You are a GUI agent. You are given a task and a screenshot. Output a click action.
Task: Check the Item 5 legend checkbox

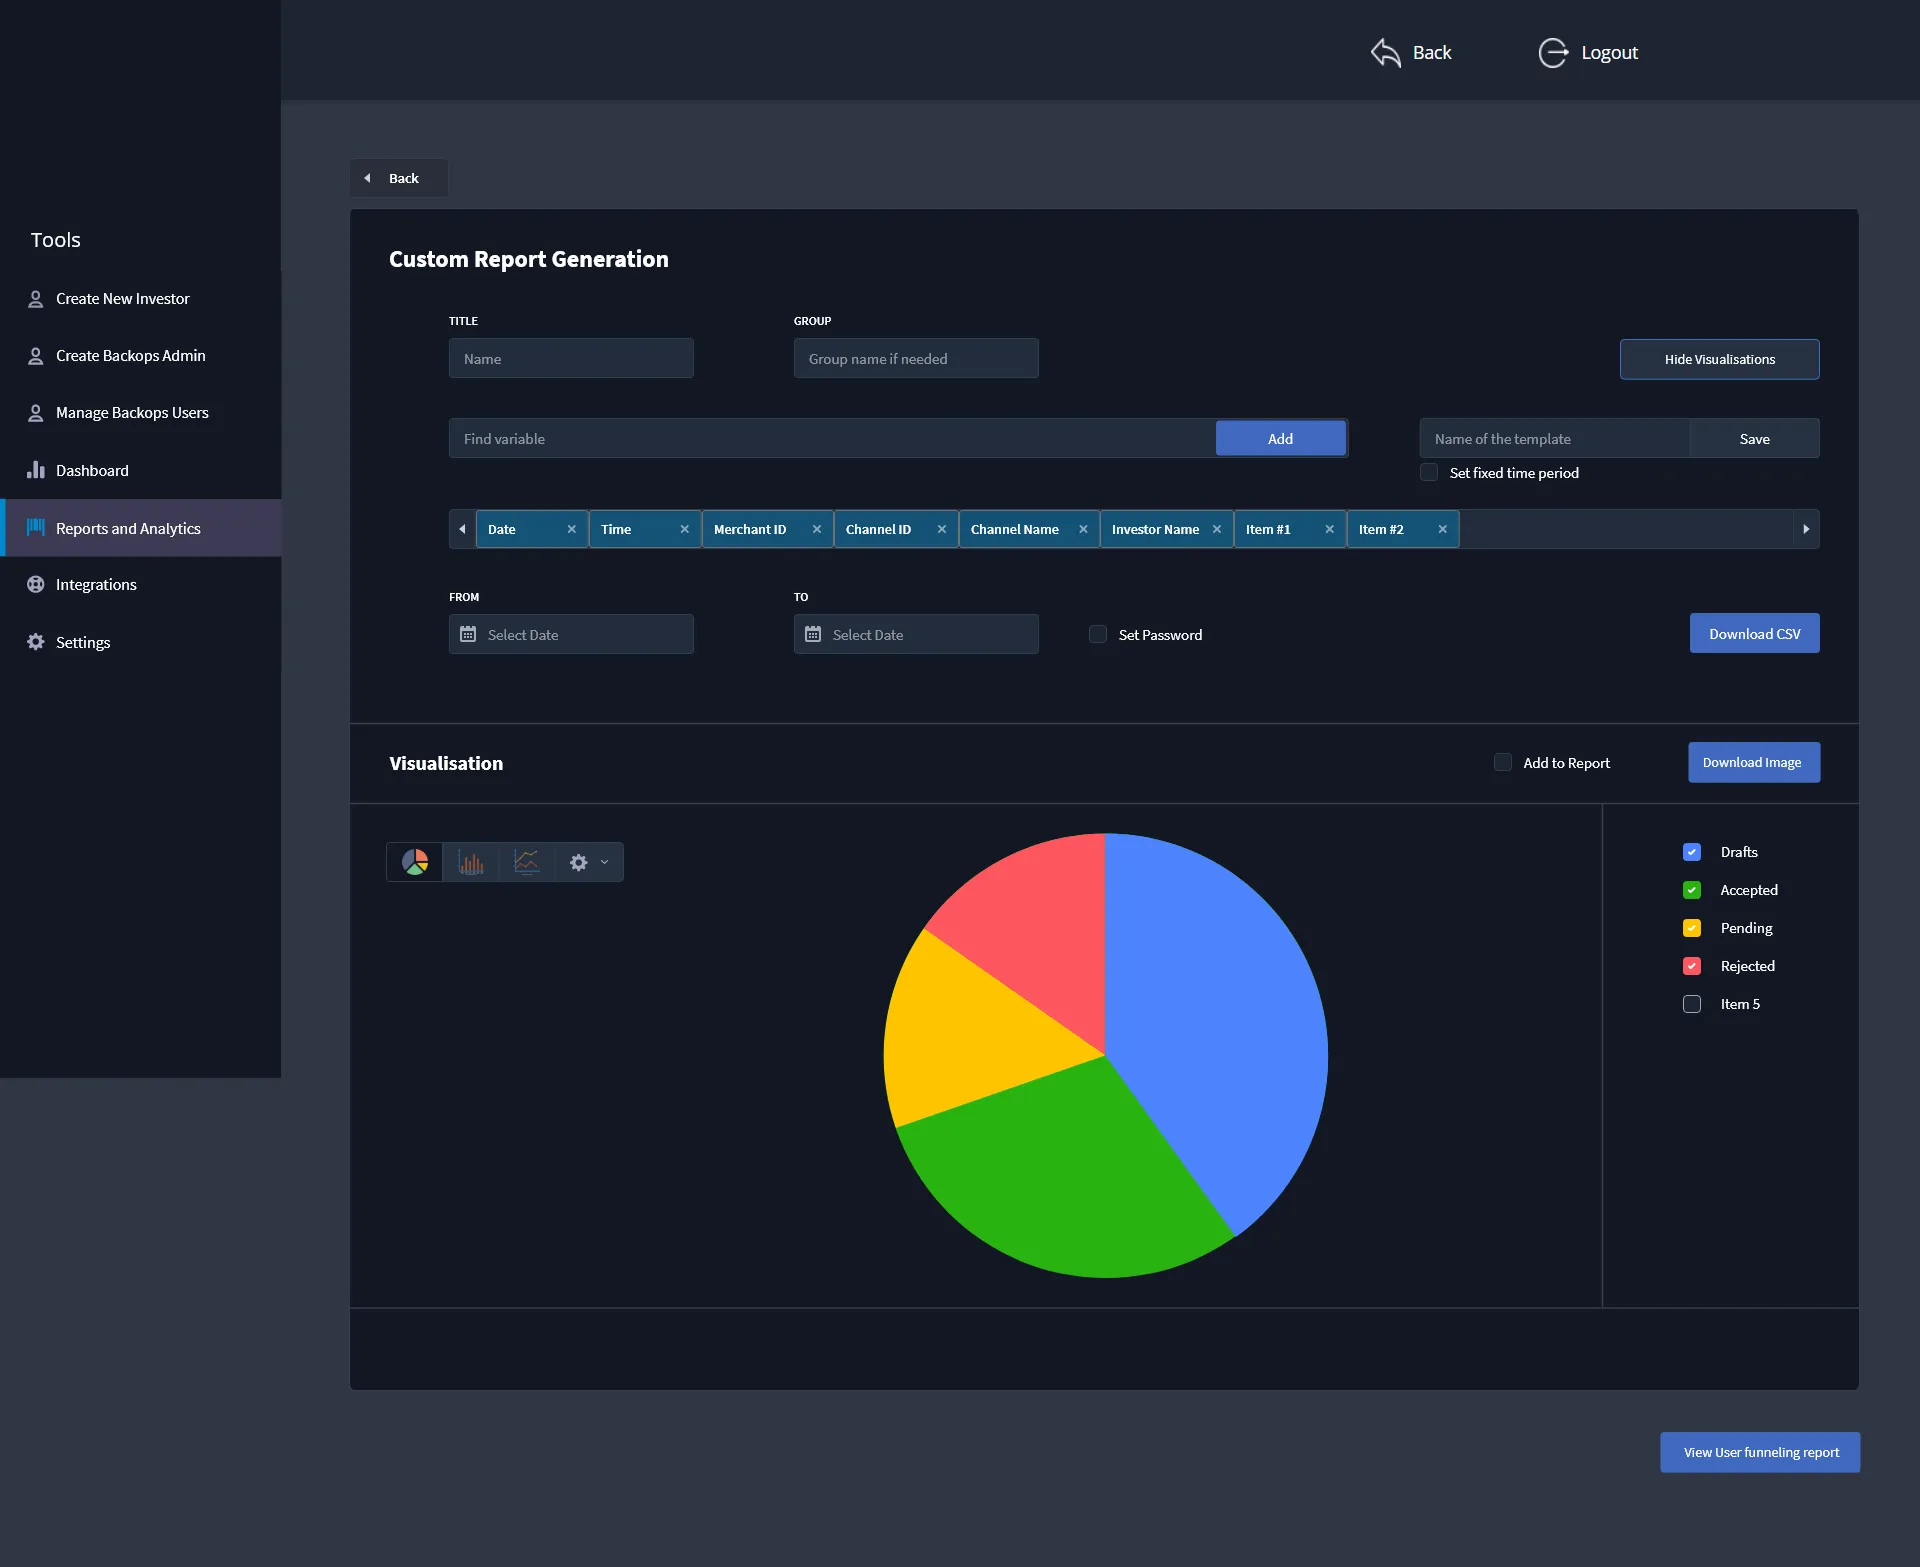coord(1692,1004)
